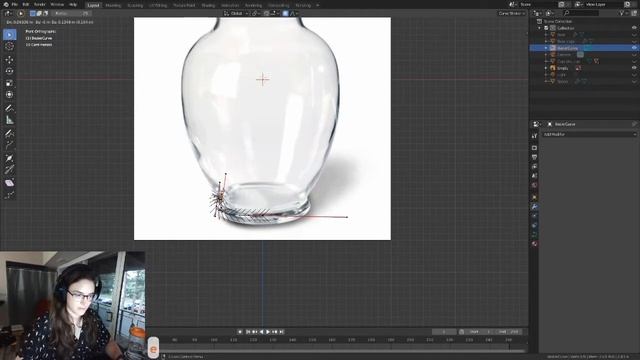Open the Render properties tab
Screen dimensions: 640x360
pyautogui.click(x=534, y=148)
